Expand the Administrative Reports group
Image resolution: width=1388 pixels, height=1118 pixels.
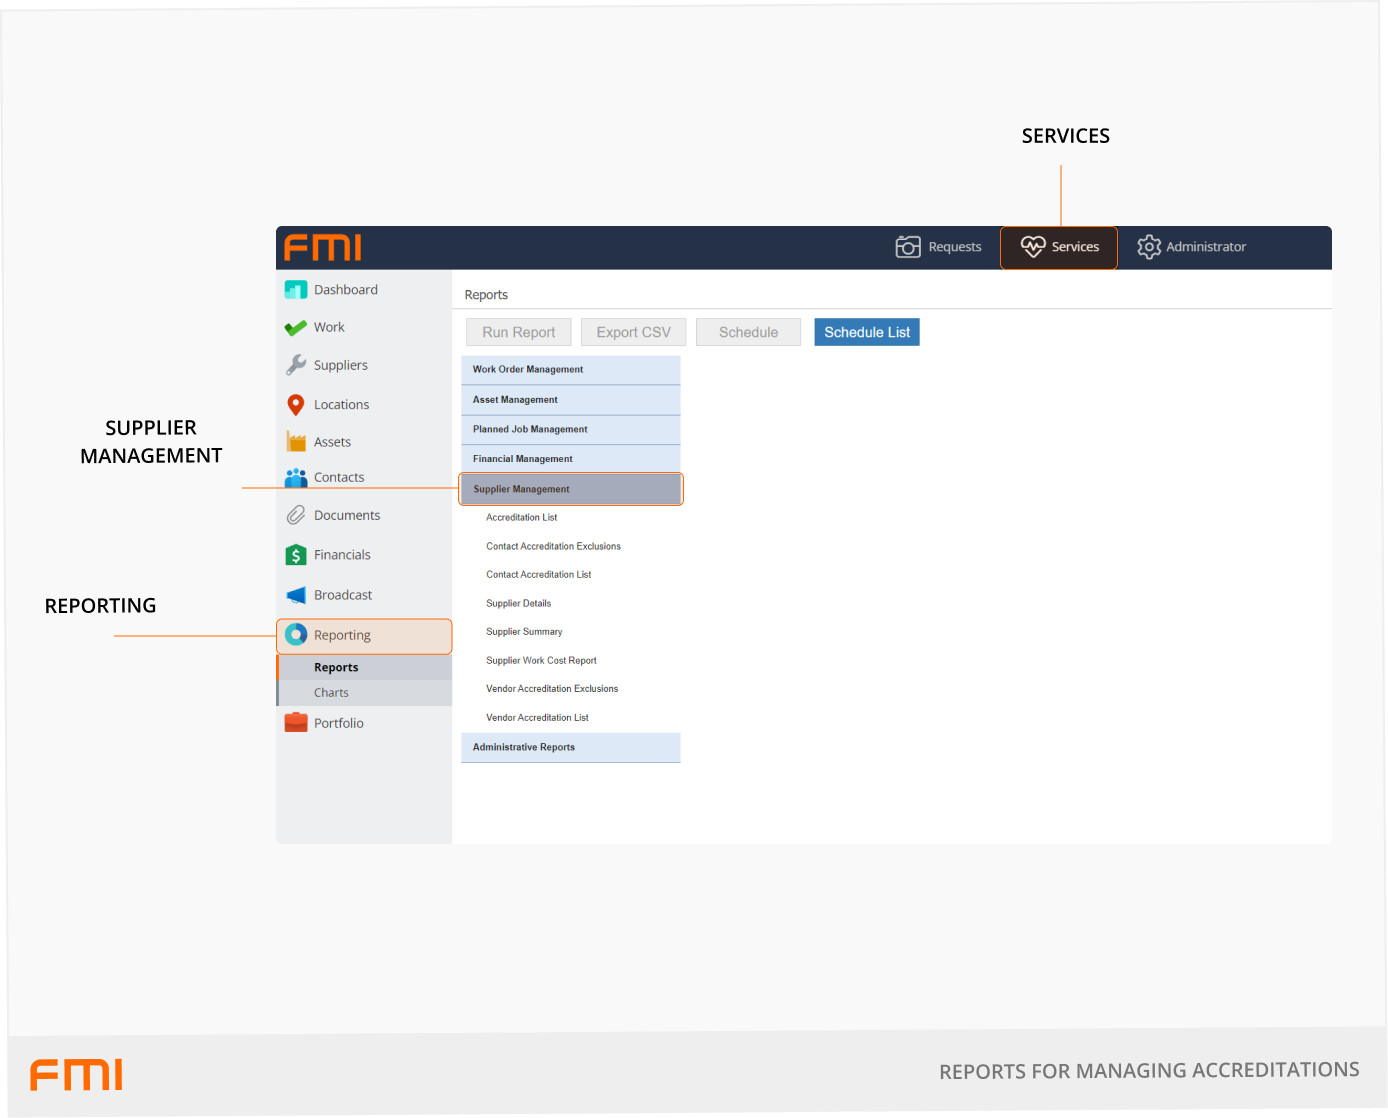[x=570, y=748]
